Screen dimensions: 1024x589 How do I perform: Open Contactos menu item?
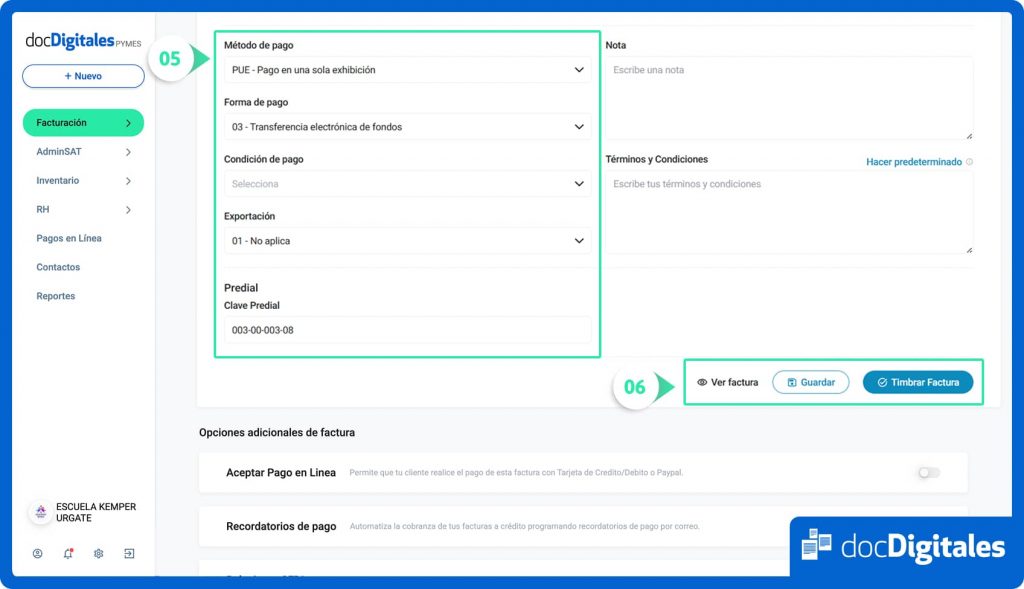[x=58, y=267]
